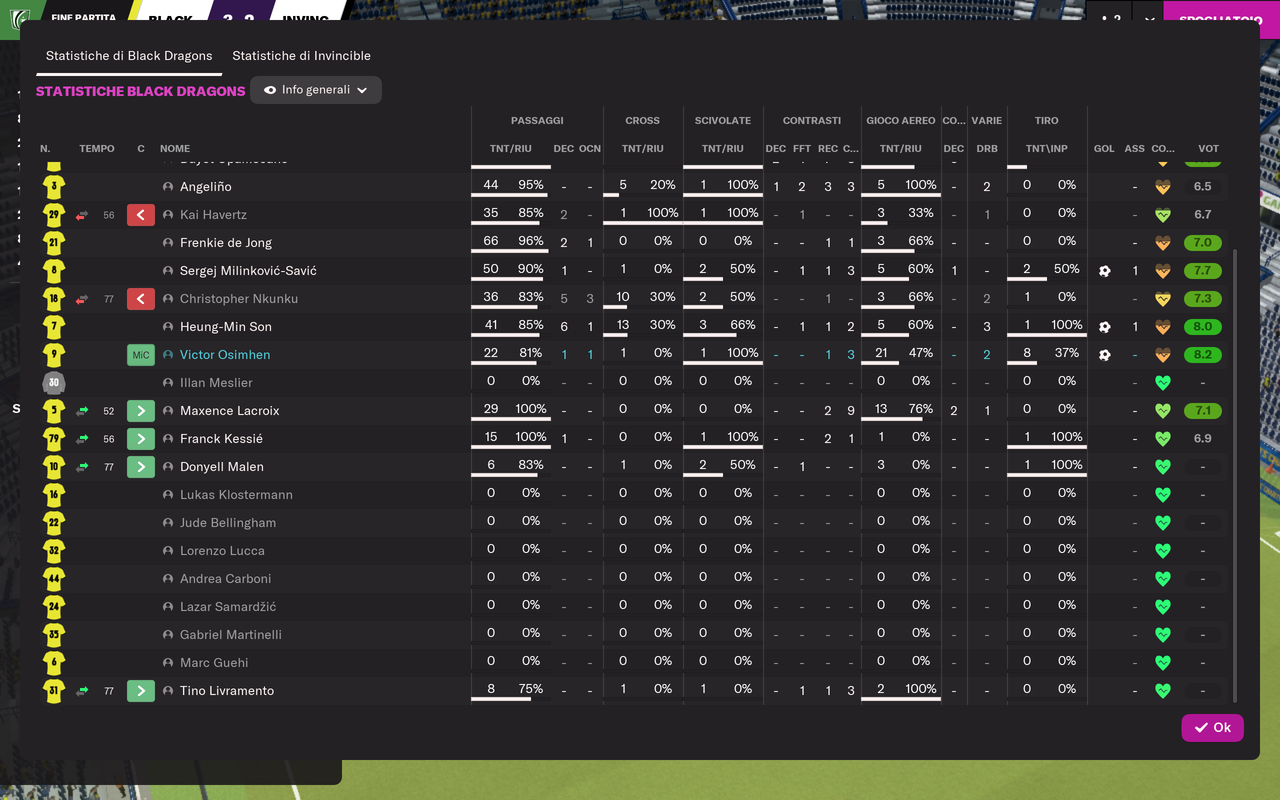Open Heung-Min Son player profile
This screenshot has height=800, width=1280.
pyautogui.click(x=226, y=327)
